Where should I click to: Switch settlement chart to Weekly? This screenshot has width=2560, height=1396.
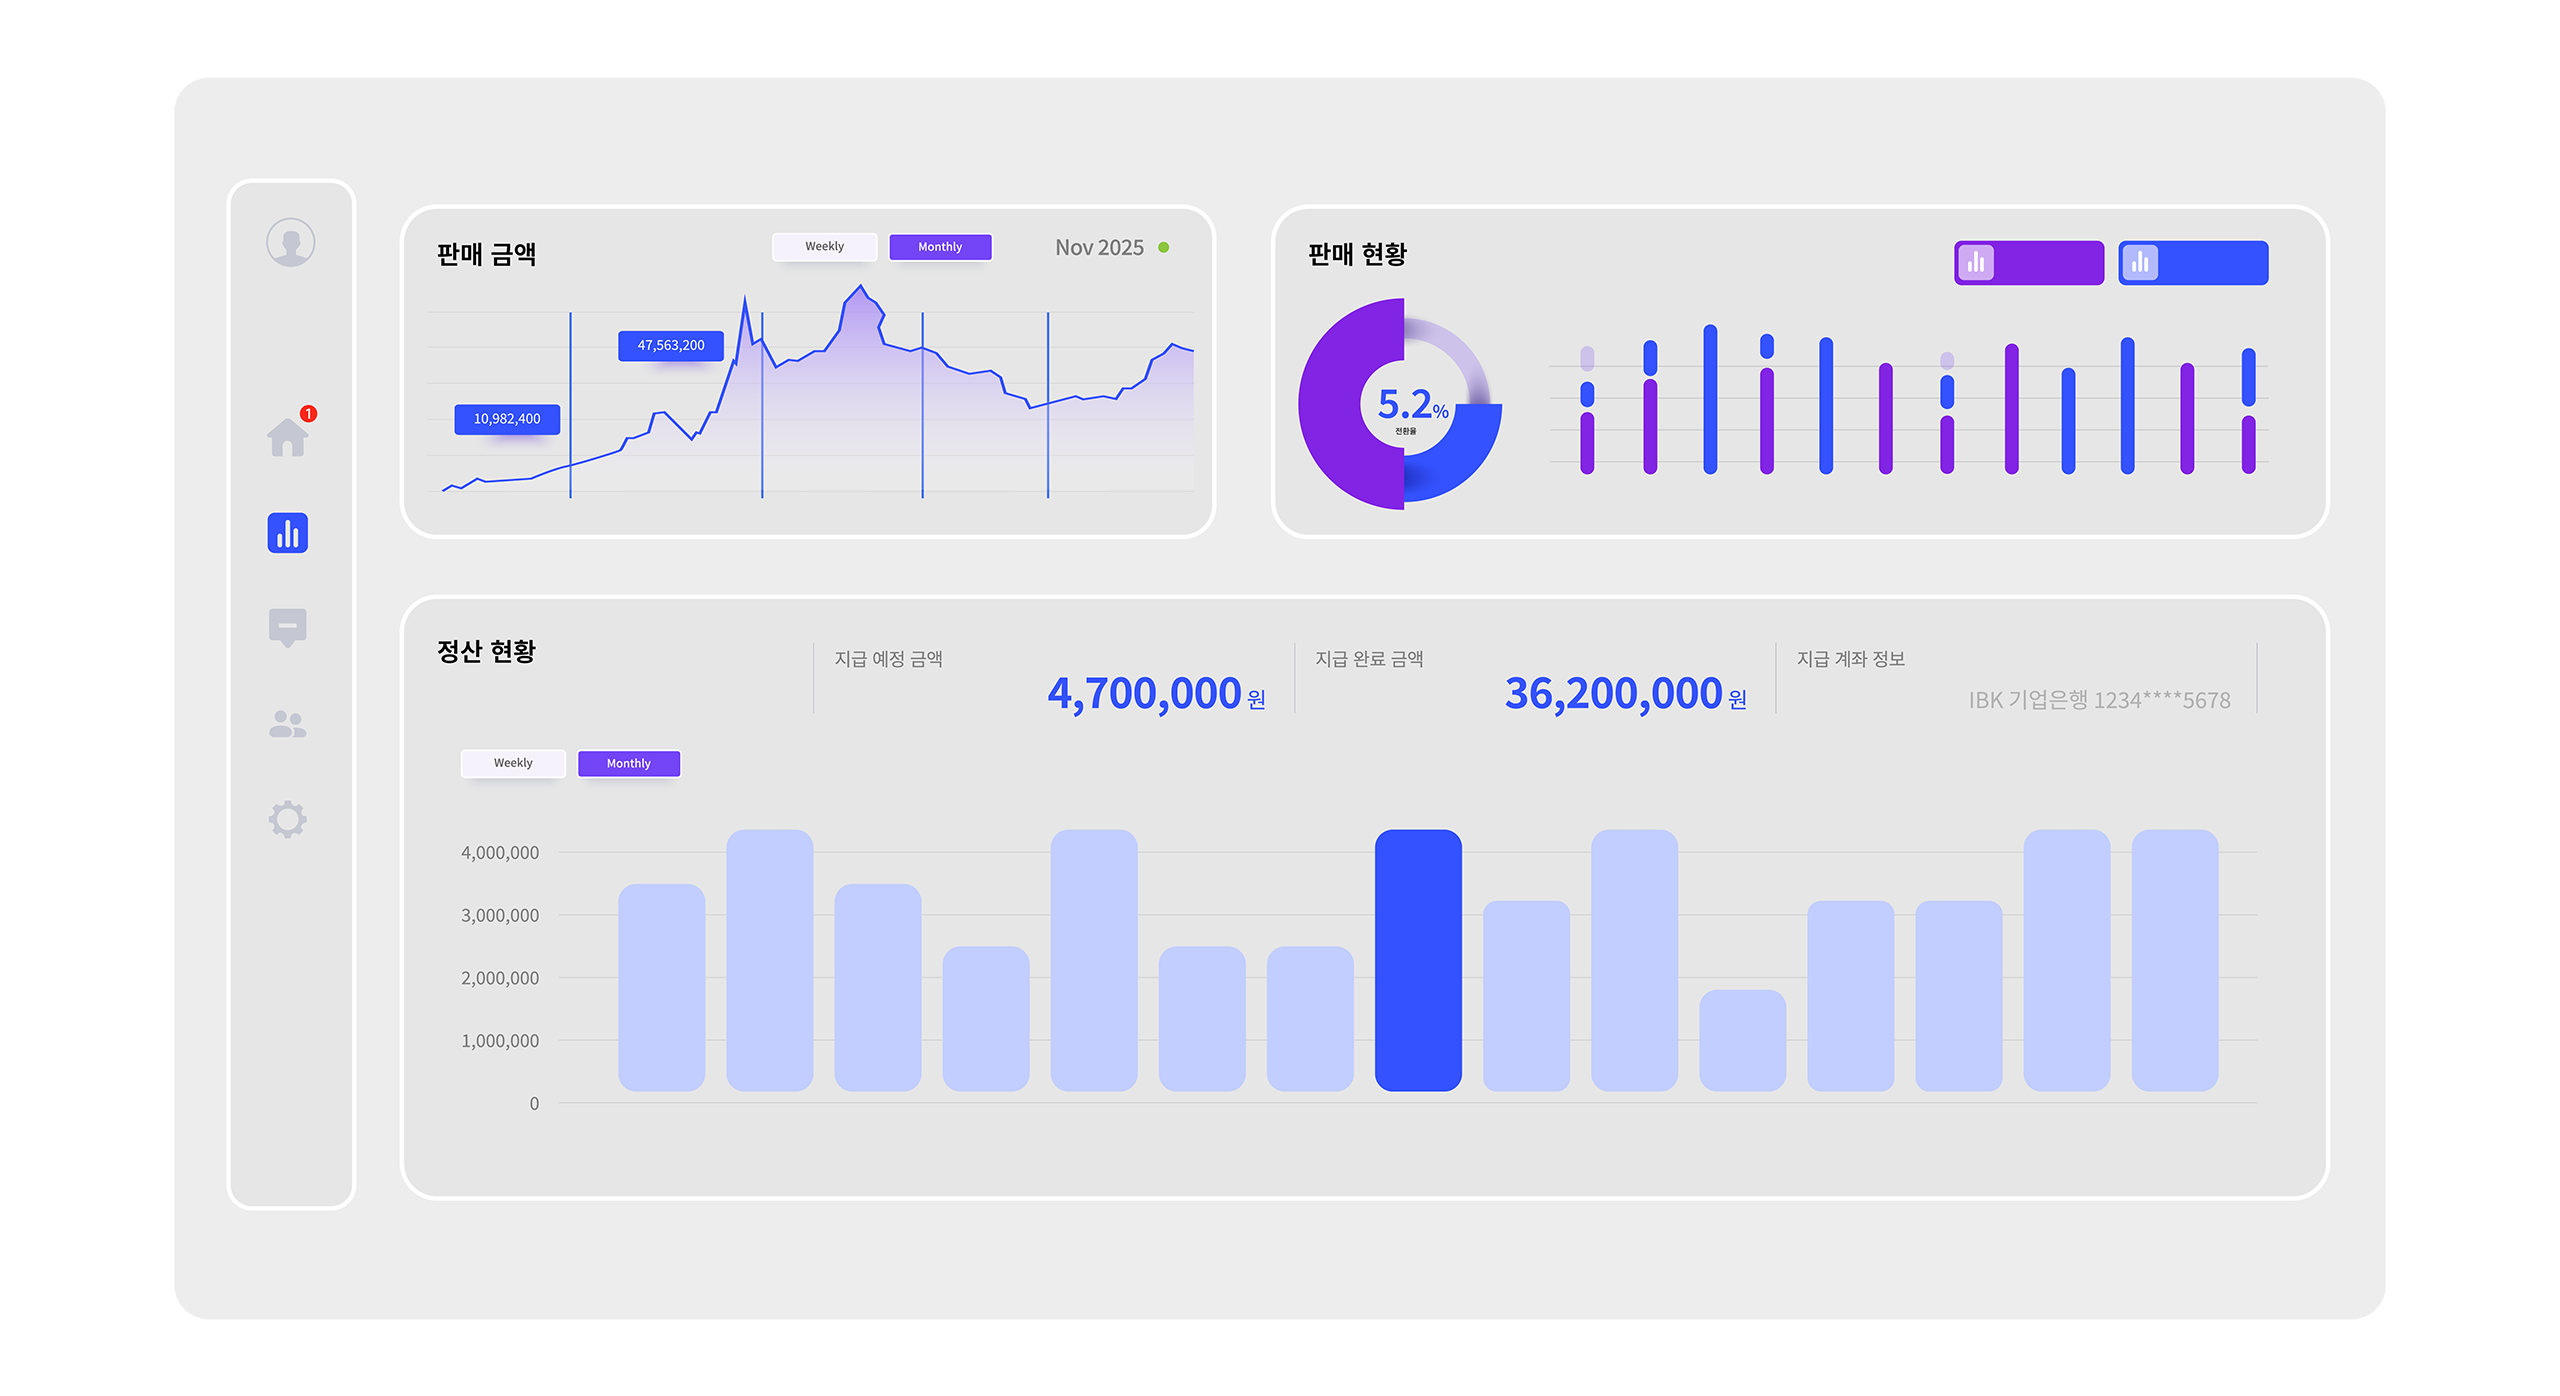(x=512, y=763)
